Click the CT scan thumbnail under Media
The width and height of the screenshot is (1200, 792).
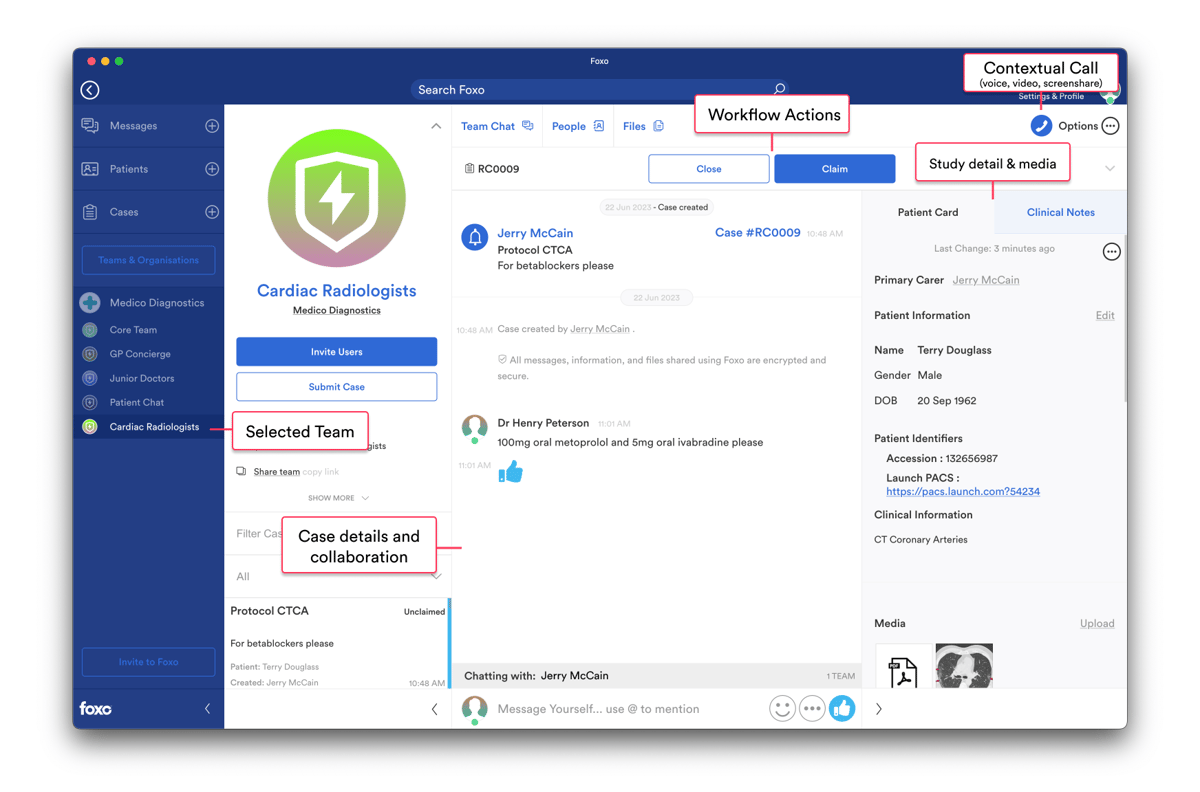963,666
